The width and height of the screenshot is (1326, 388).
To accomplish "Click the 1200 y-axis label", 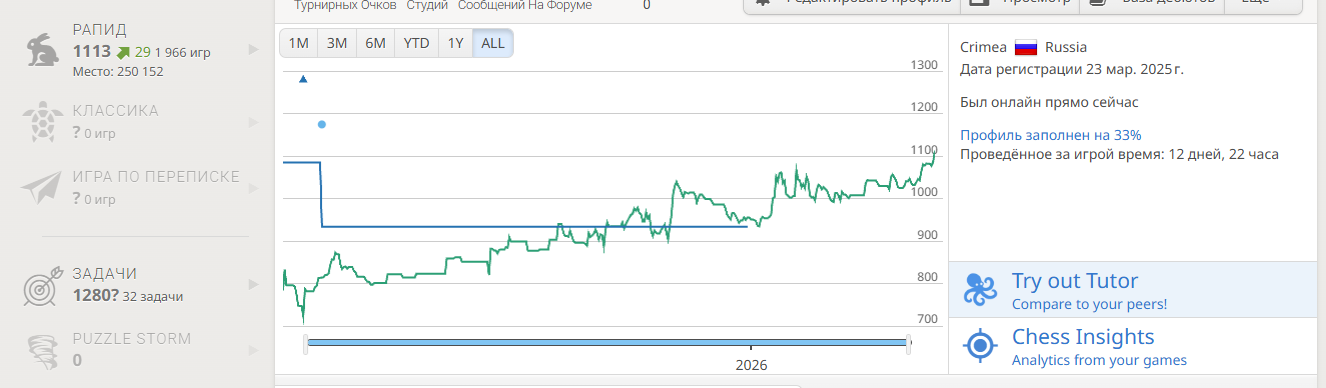I will point(923,108).
